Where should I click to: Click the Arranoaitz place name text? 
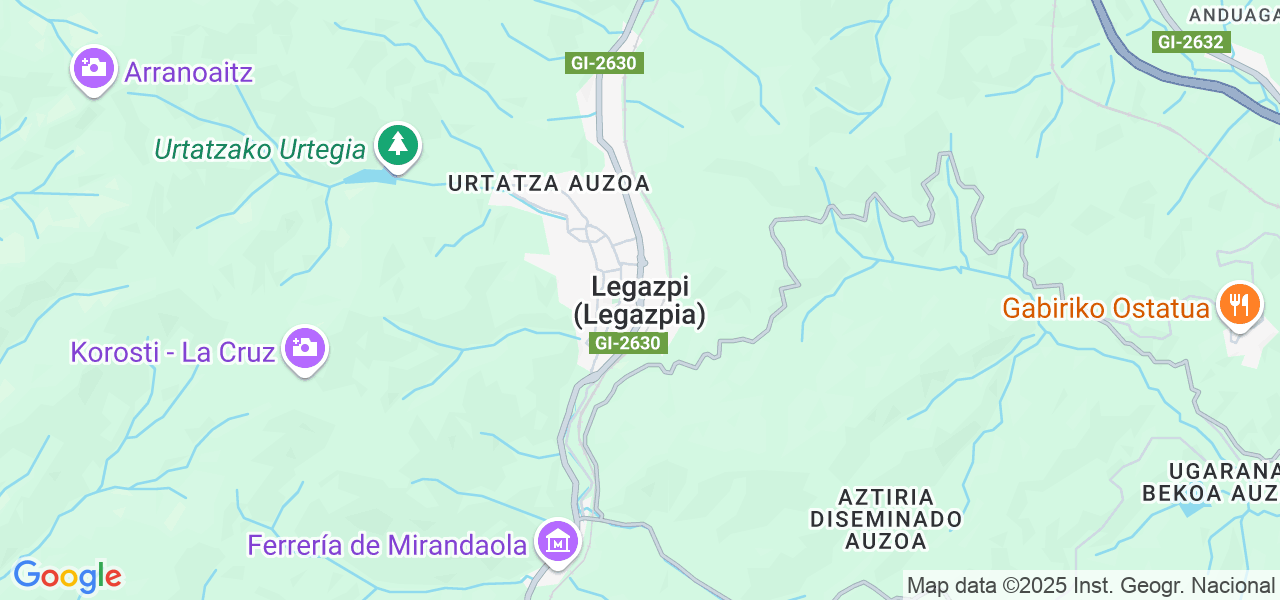[189, 72]
